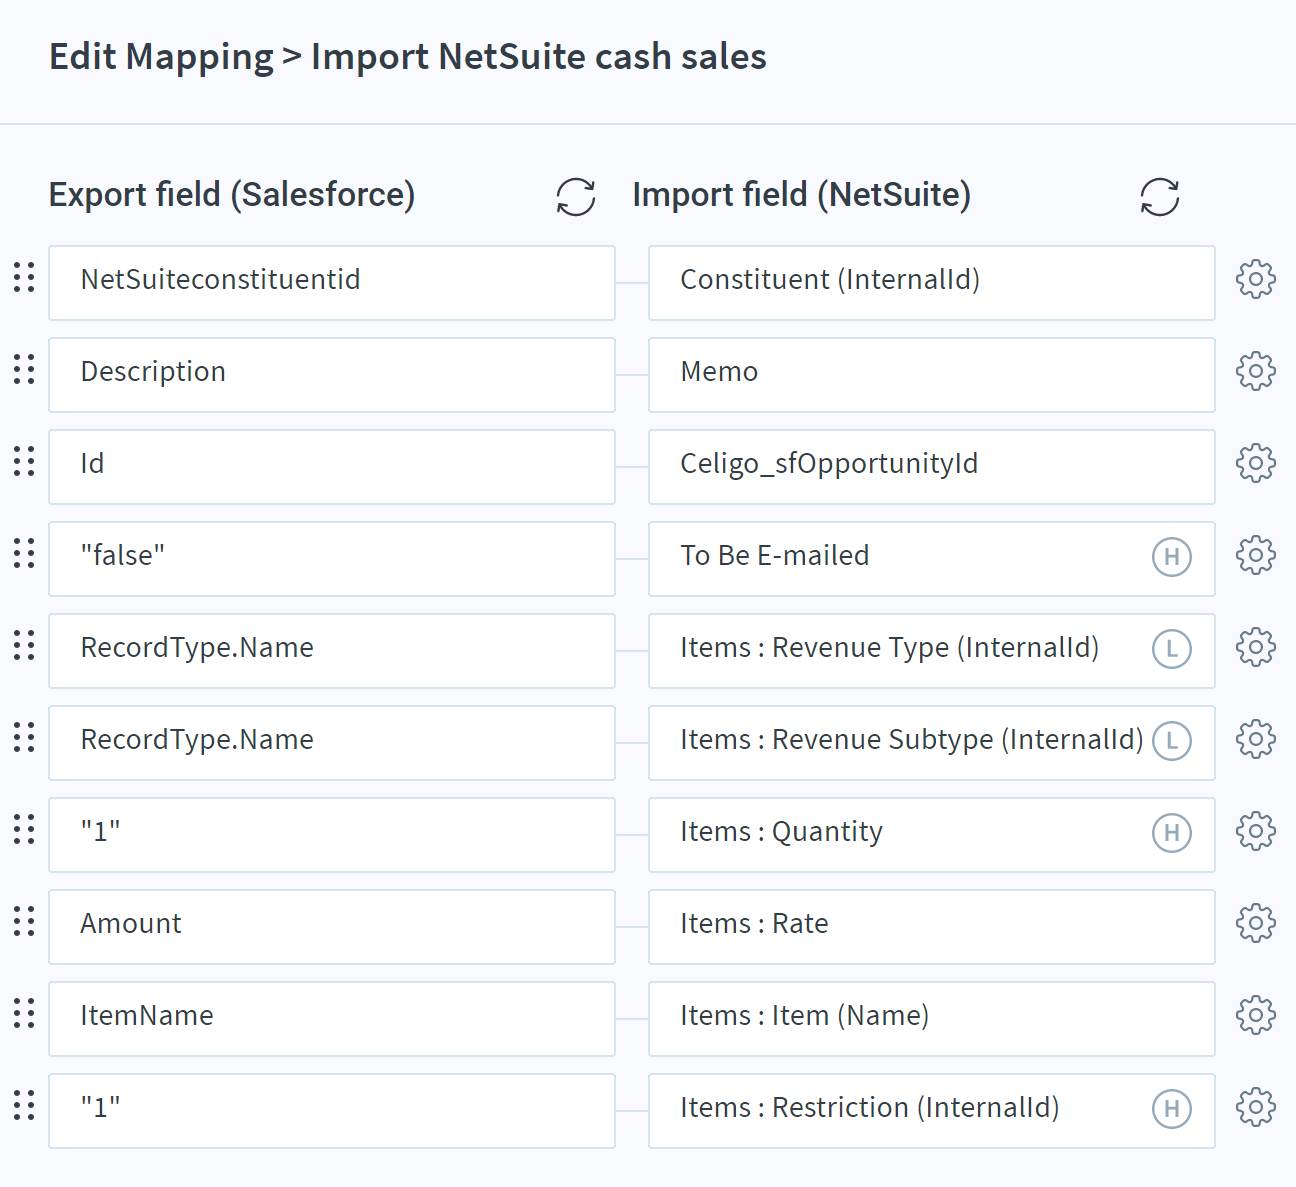
Task: Click lookup L badge on Revenue Subtype
Action: [x=1172, y=740]
